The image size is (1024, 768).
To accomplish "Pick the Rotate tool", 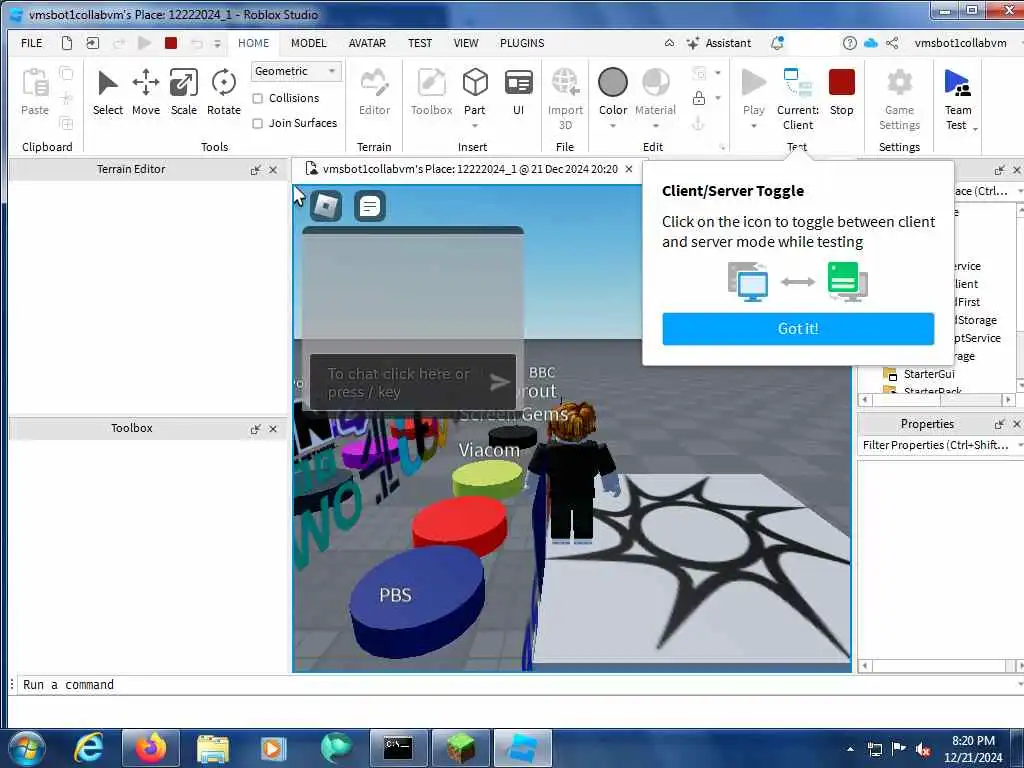I will 223,92.
